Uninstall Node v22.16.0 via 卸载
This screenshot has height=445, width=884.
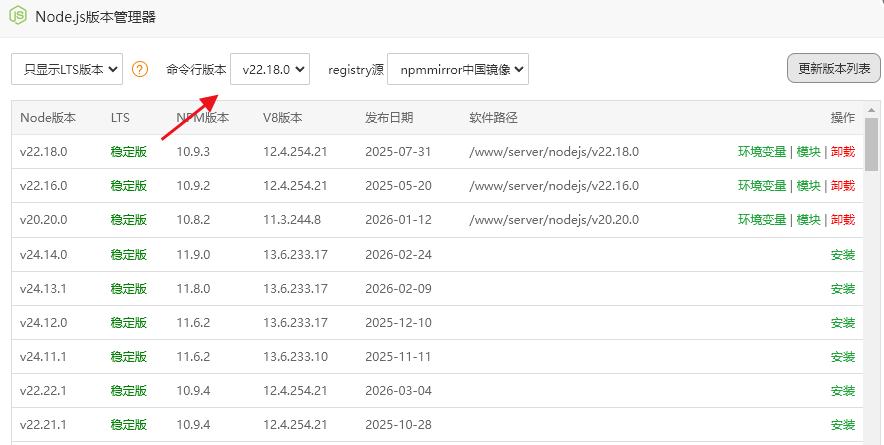[843, 186]
